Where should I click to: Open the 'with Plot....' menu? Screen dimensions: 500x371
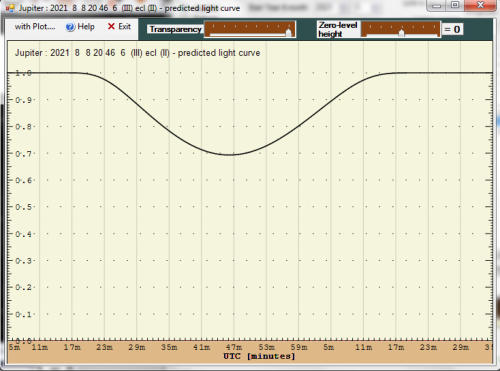click(x=35, y=27)
